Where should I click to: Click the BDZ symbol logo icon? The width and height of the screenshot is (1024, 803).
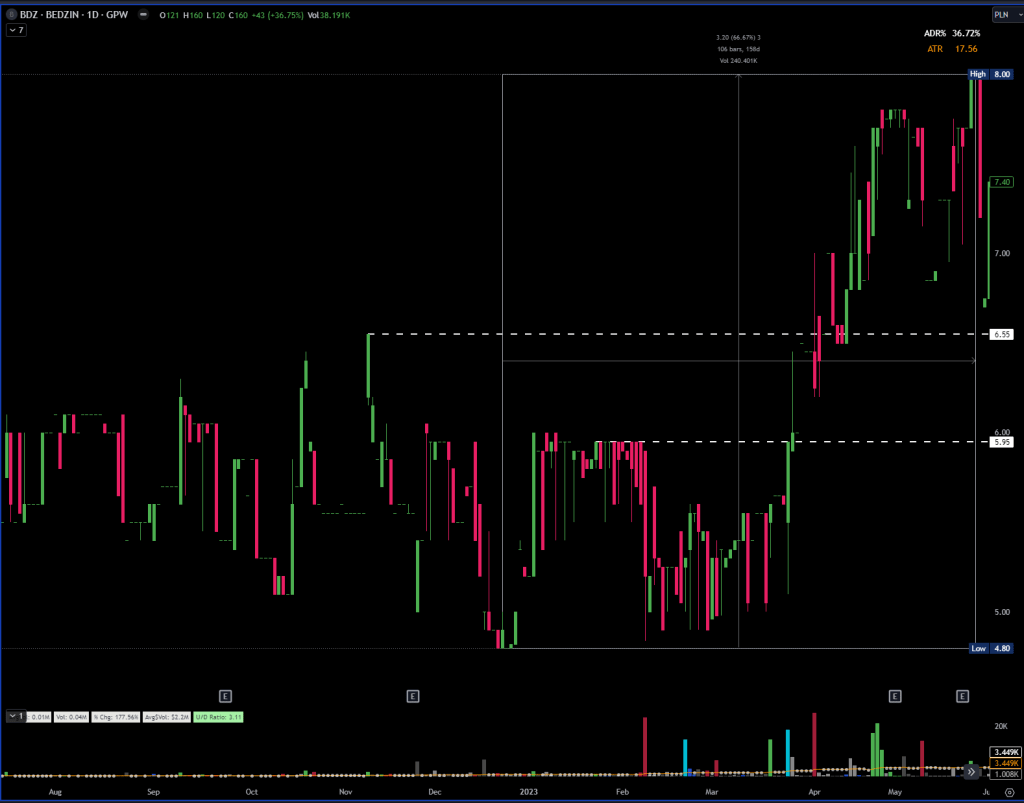(x=11, y=15)
